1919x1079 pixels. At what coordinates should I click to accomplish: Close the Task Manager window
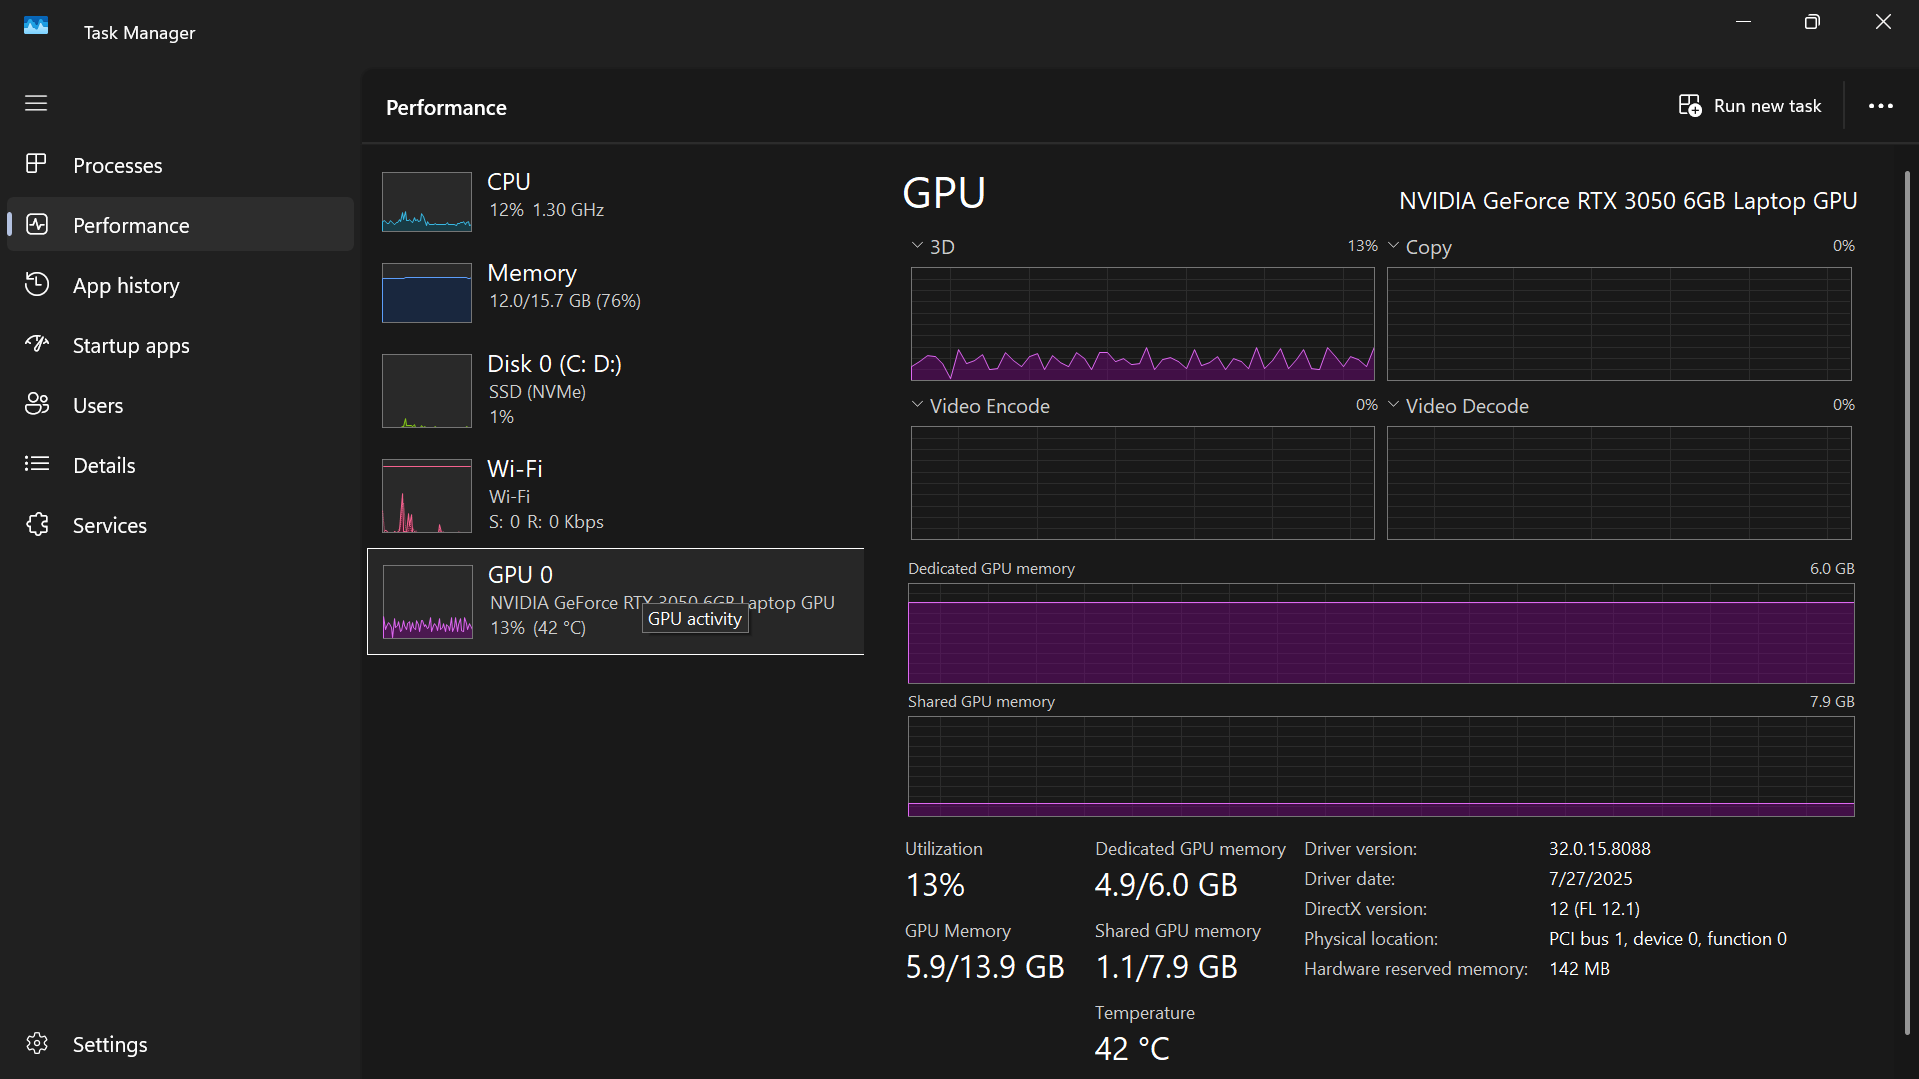[1883, 22]
